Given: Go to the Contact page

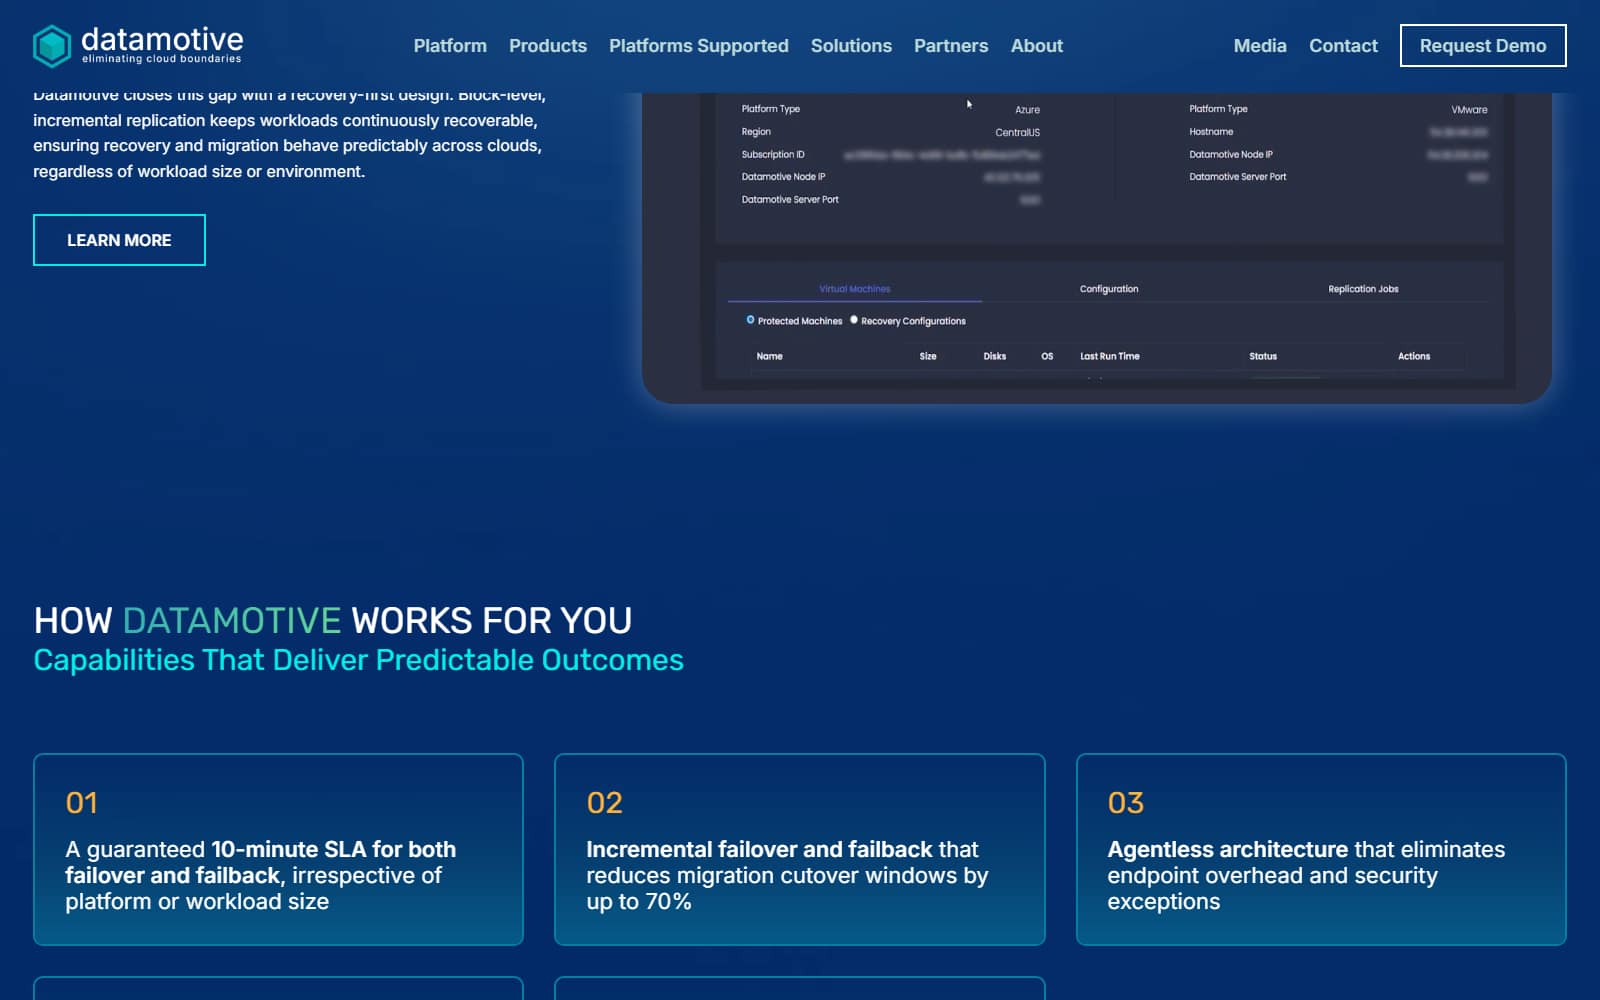Looking at the screenshot, I should 1343,46.
